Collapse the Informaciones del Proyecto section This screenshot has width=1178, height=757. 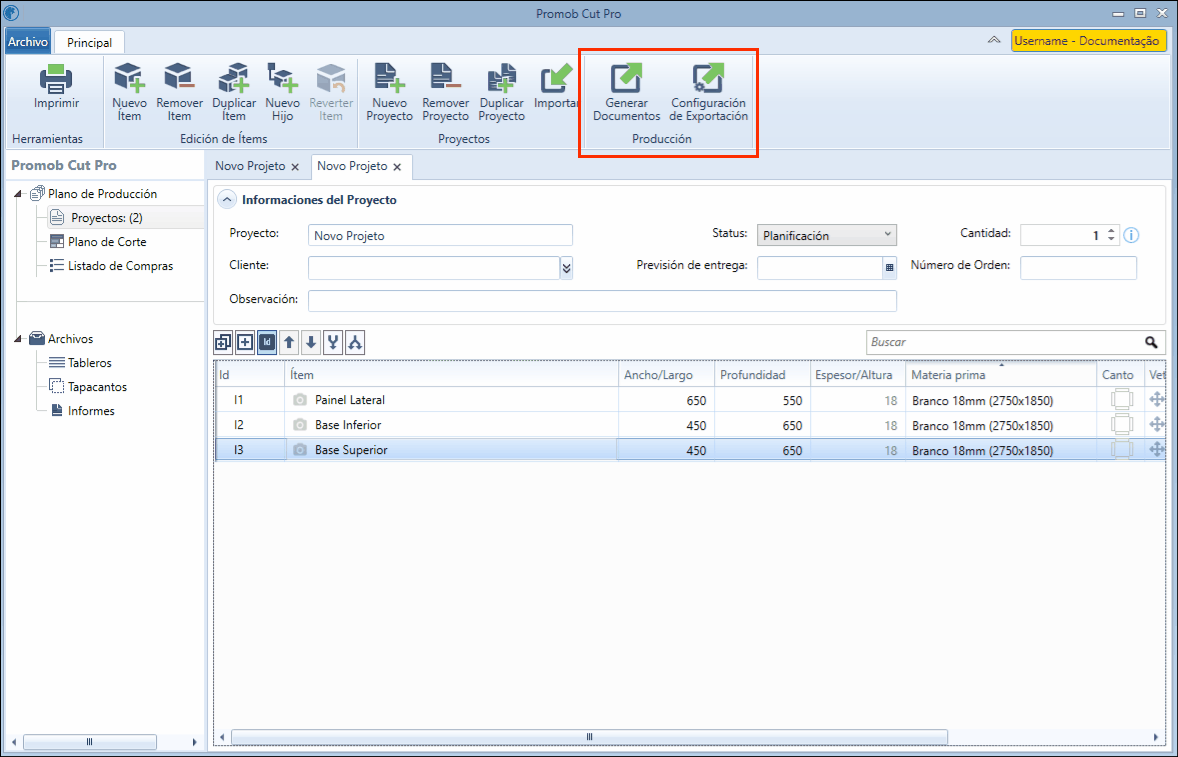click(226, 200)
